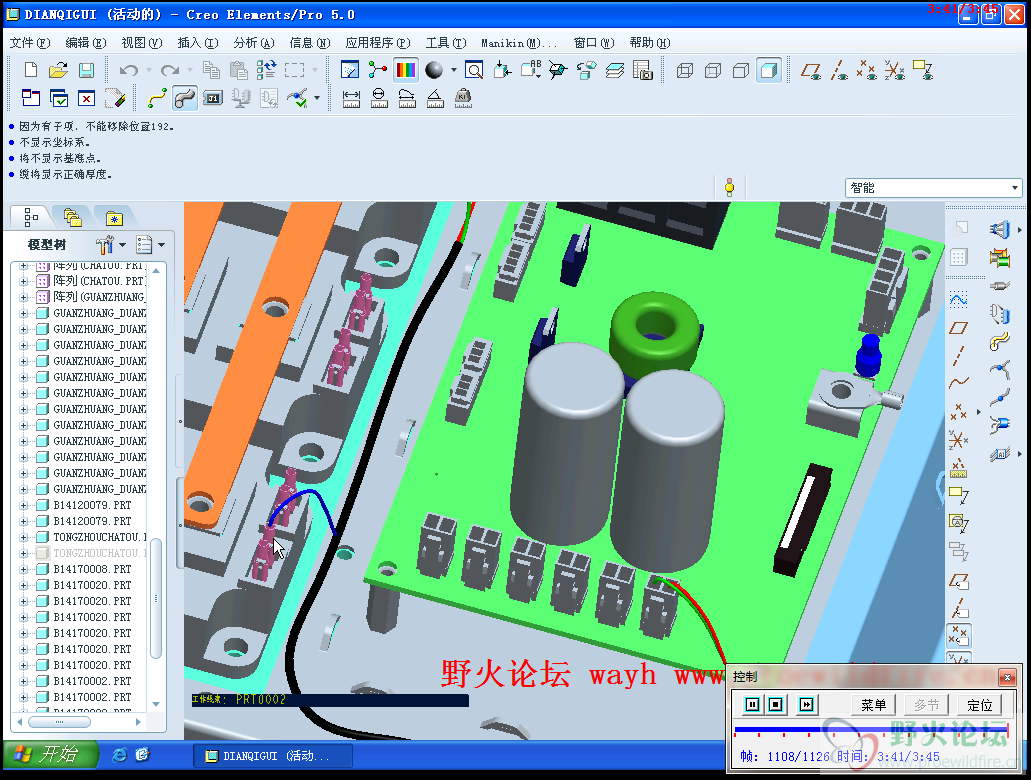This screenshot has width=1031, height=780.
Task: Open the Layers stack icon
Action: pyautogui.click(x=614, y=70)
